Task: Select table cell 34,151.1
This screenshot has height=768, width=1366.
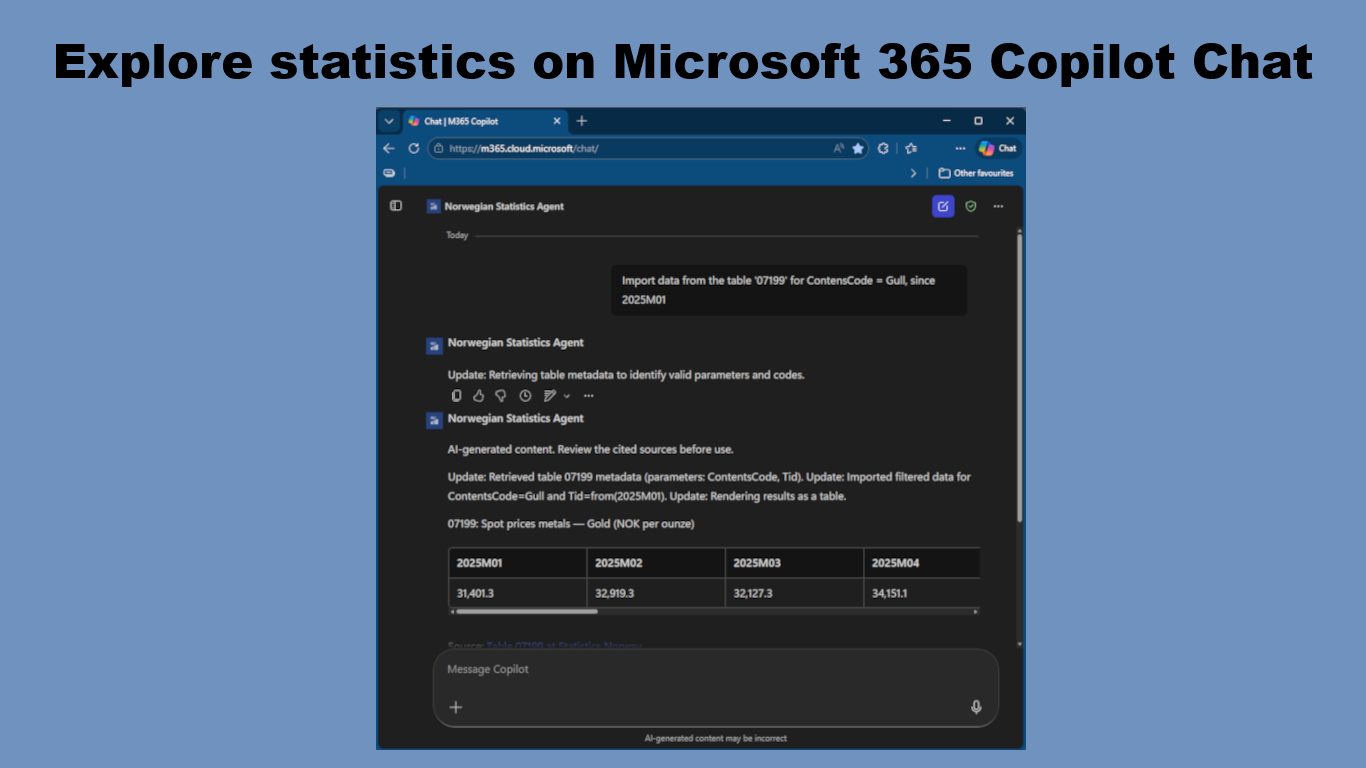Action: (x=921, y=593)
